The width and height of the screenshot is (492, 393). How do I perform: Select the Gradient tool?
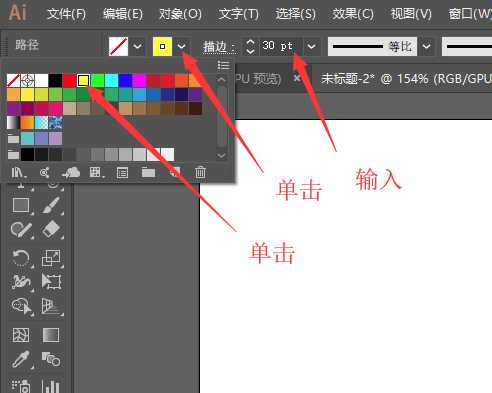[x=51, y=335]
